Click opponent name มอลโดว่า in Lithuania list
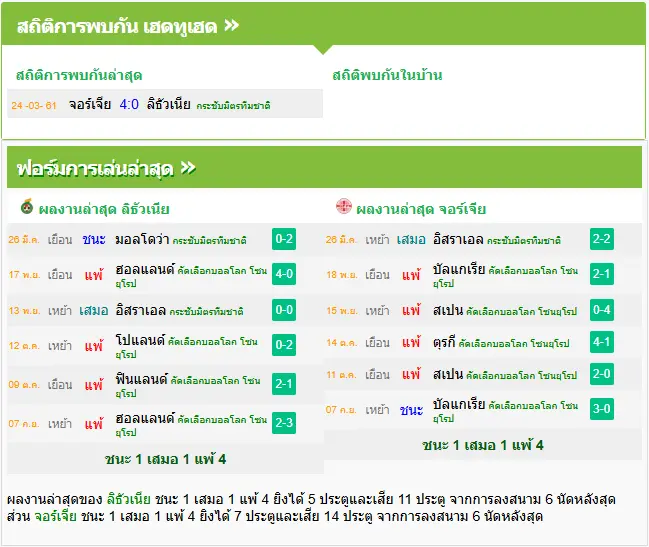Viewport: 649px width, 547px height. tap(142, 240)
